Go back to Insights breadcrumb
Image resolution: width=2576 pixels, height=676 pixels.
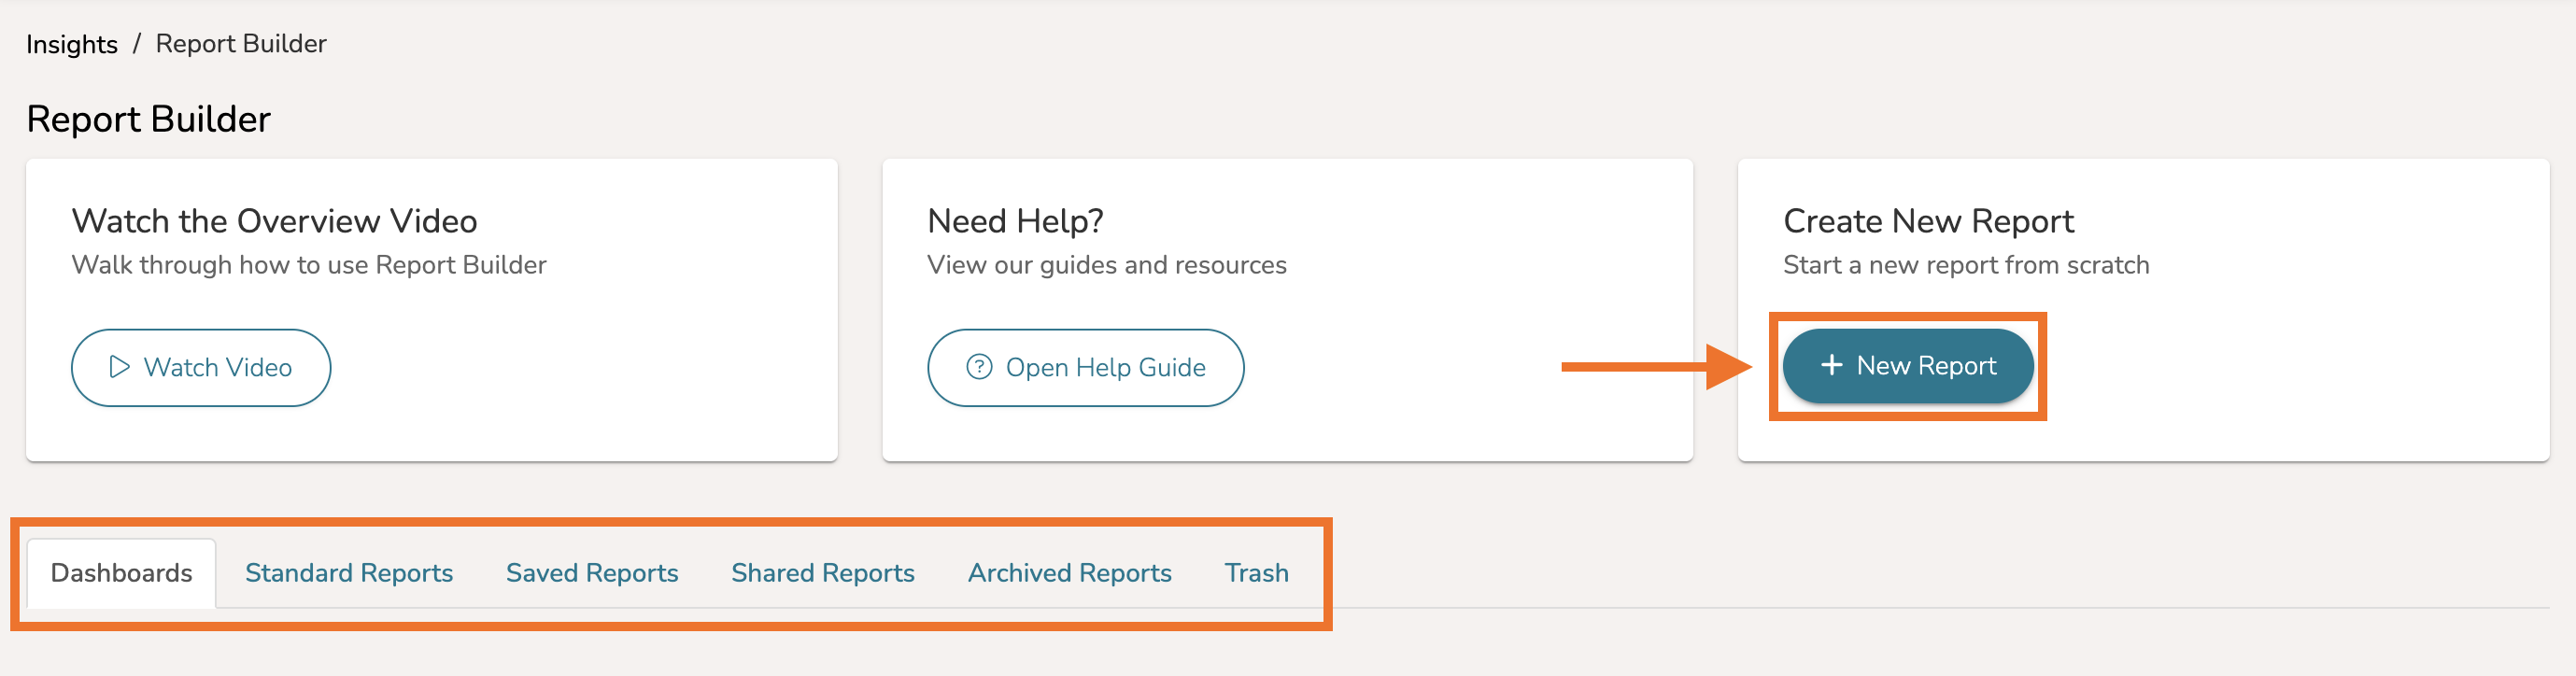(x=72, y=44)
